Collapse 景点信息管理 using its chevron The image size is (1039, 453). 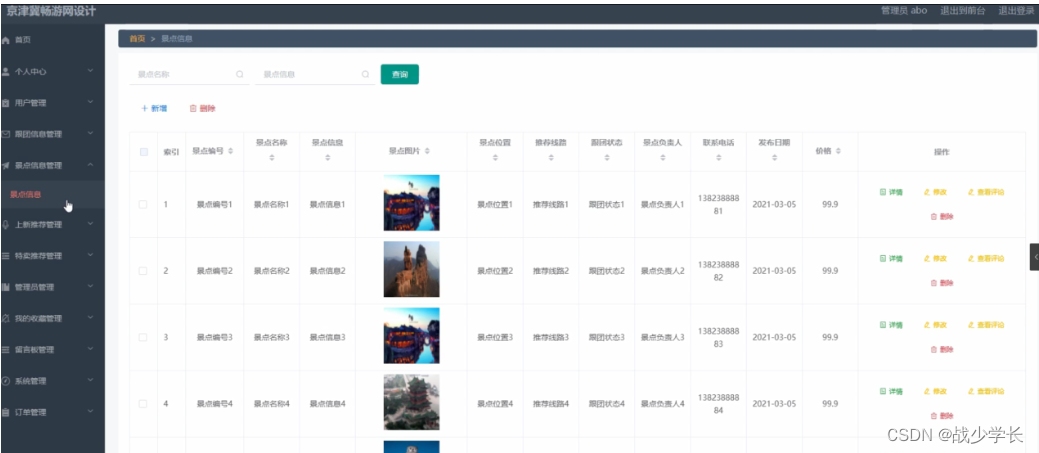(x=91, y=165)
